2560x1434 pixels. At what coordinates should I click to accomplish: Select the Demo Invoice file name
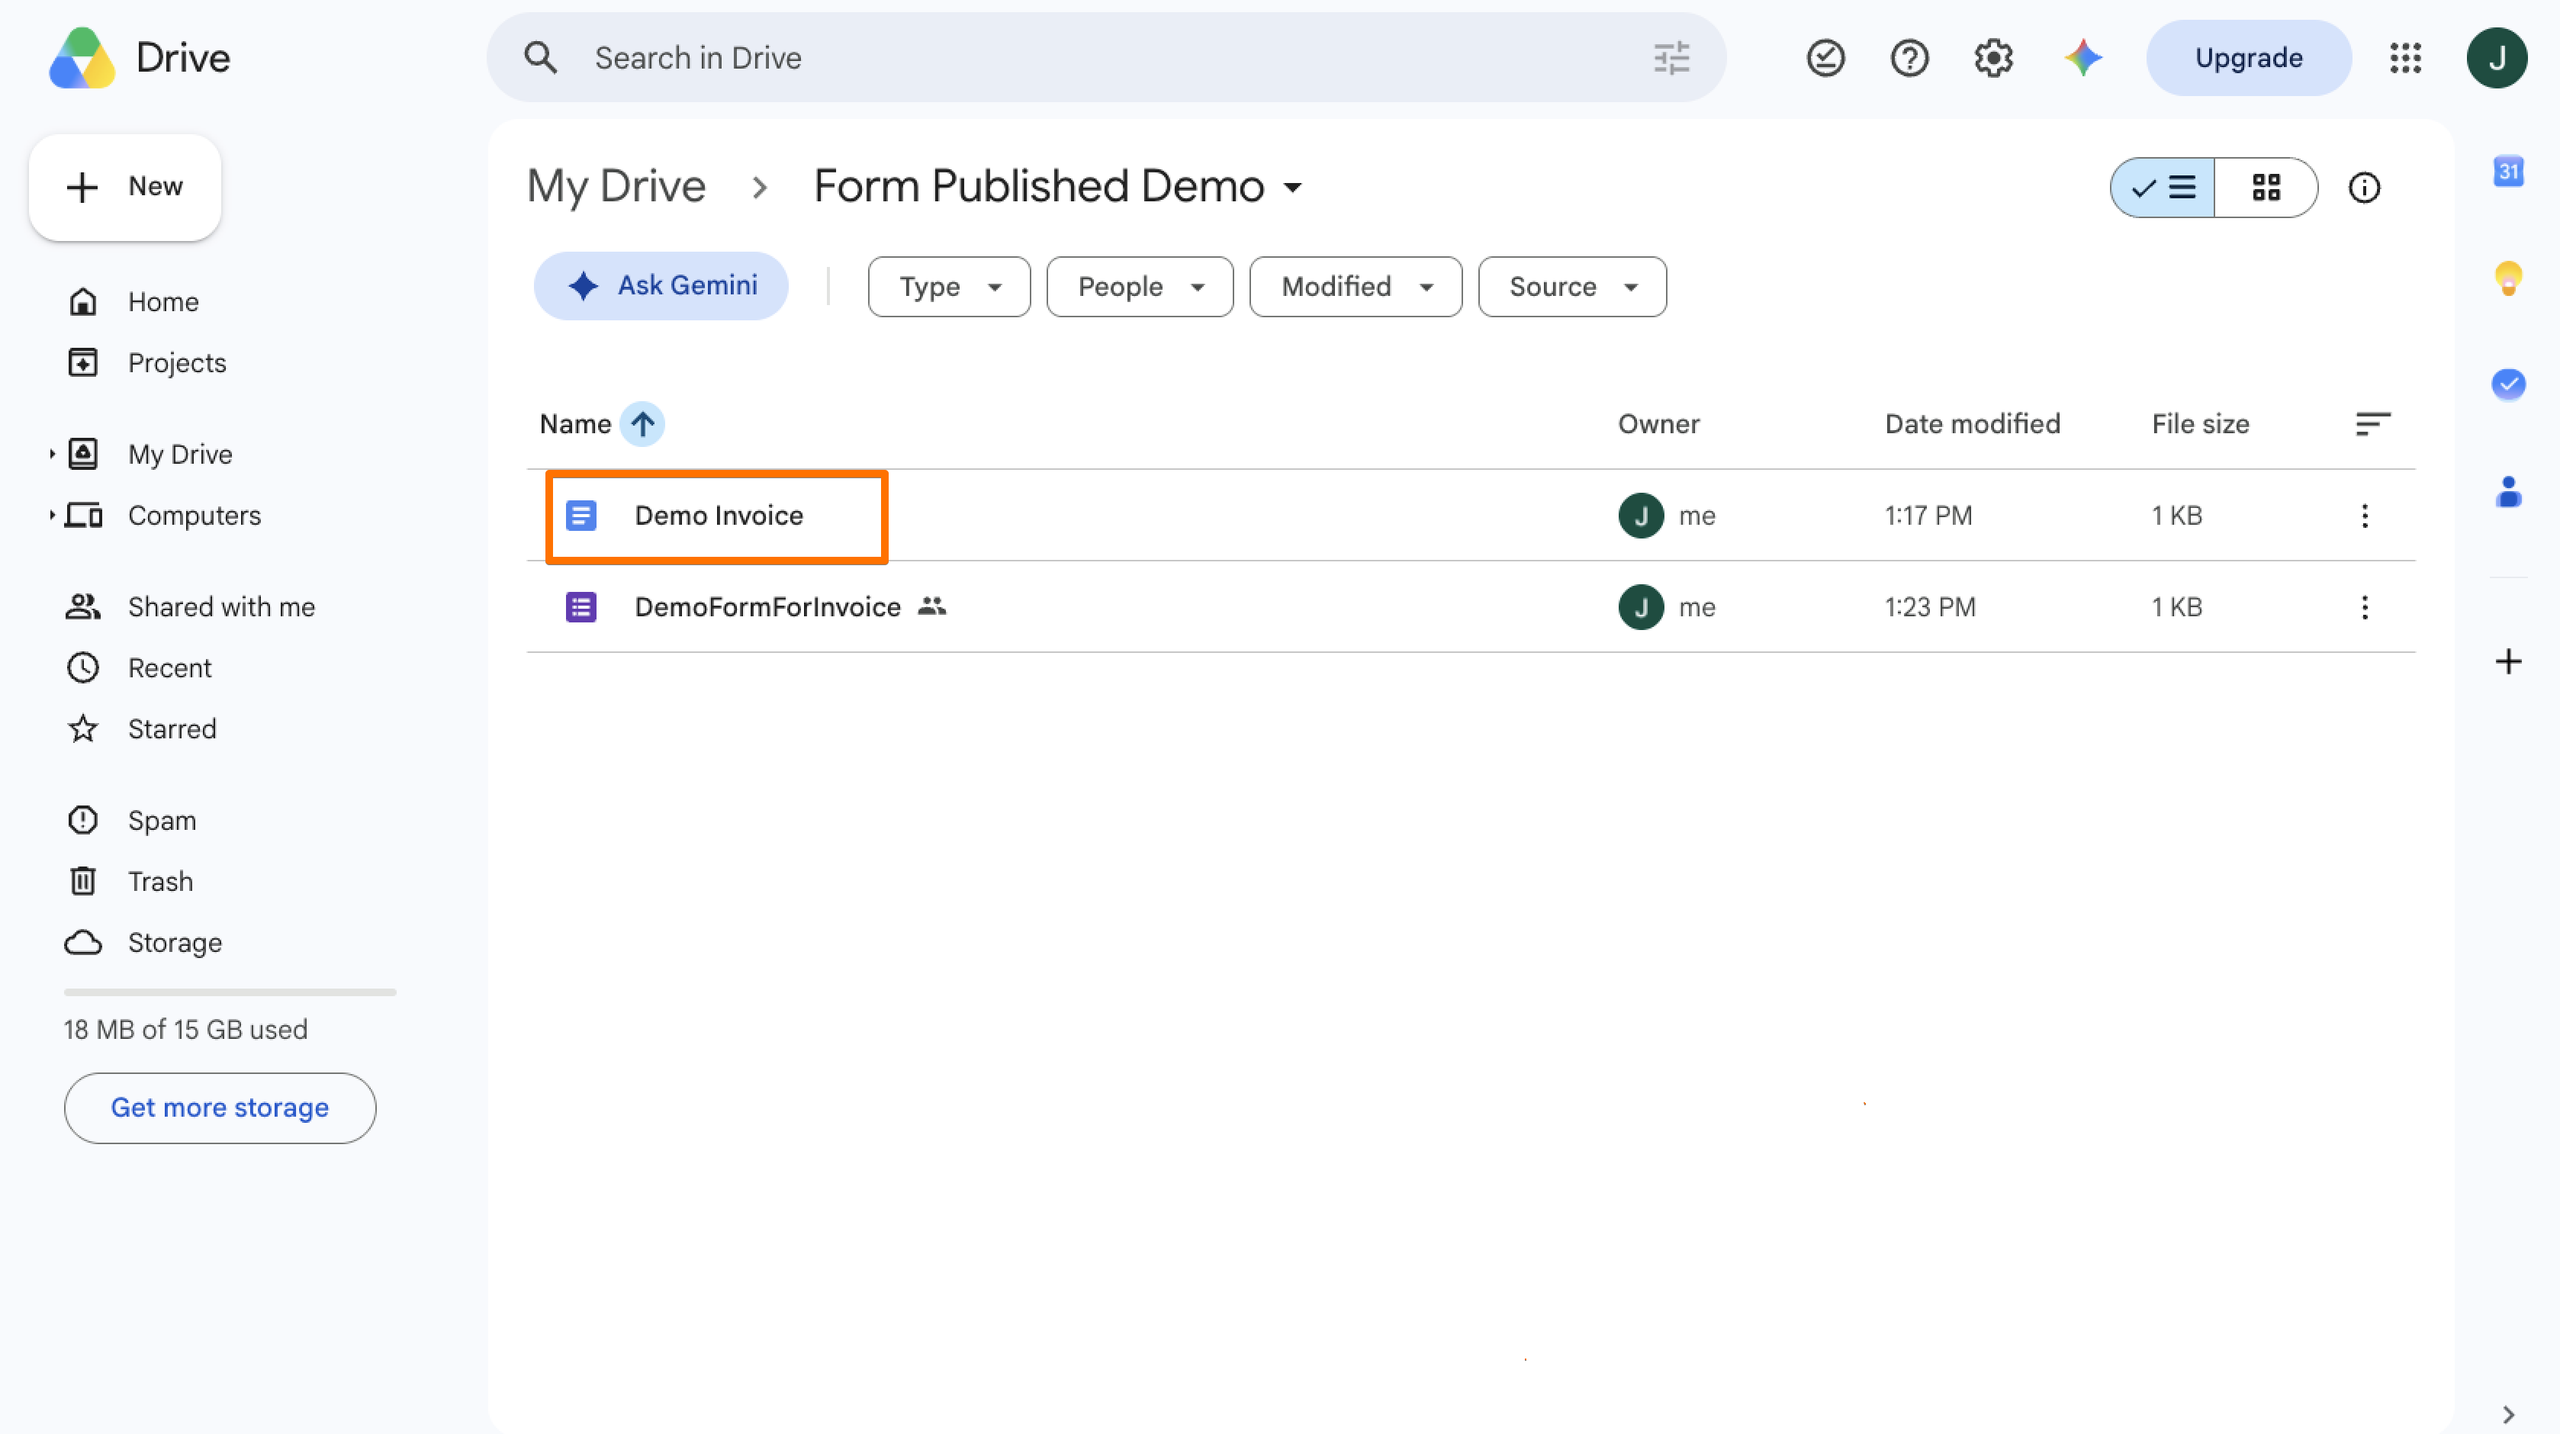719,515
